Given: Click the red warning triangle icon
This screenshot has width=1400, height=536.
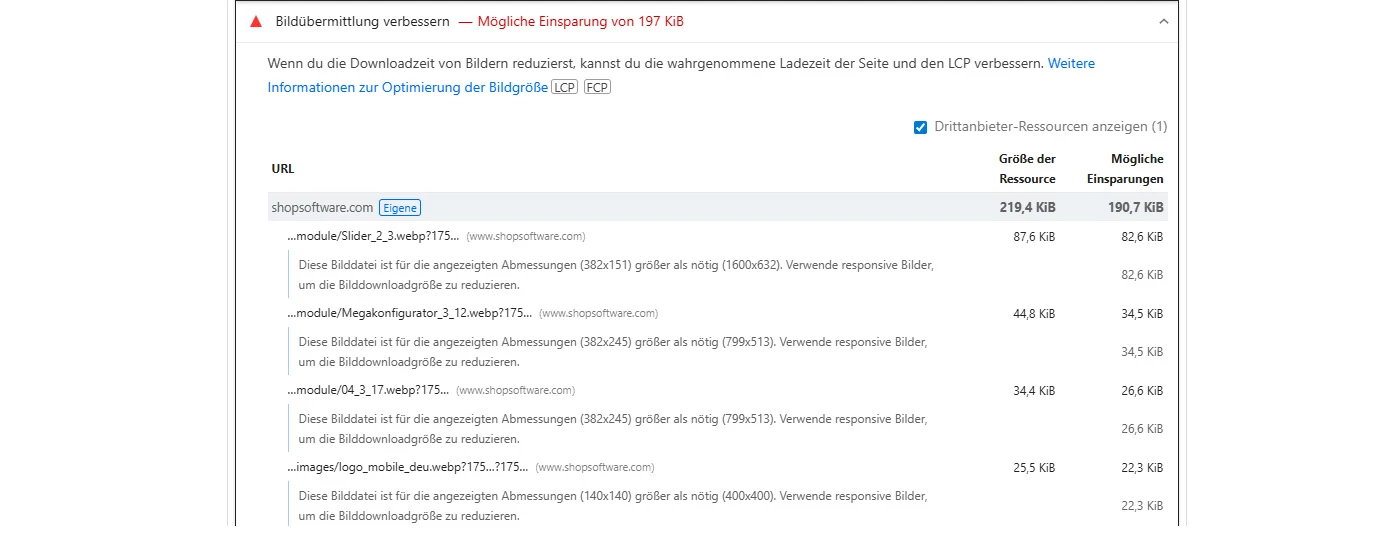Looking at the screenshot, I should pyautogui.click(x=256, y=21).
